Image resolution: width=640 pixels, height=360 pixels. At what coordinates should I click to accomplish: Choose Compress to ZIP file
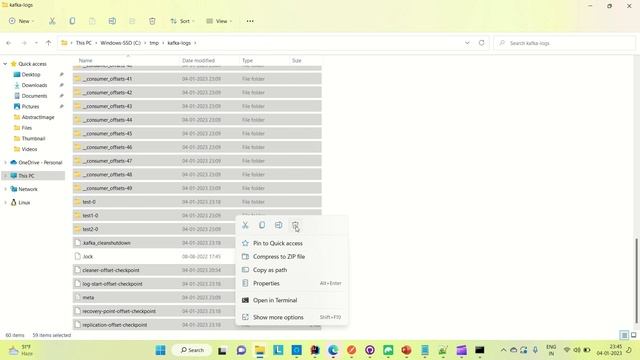[291, 257]
